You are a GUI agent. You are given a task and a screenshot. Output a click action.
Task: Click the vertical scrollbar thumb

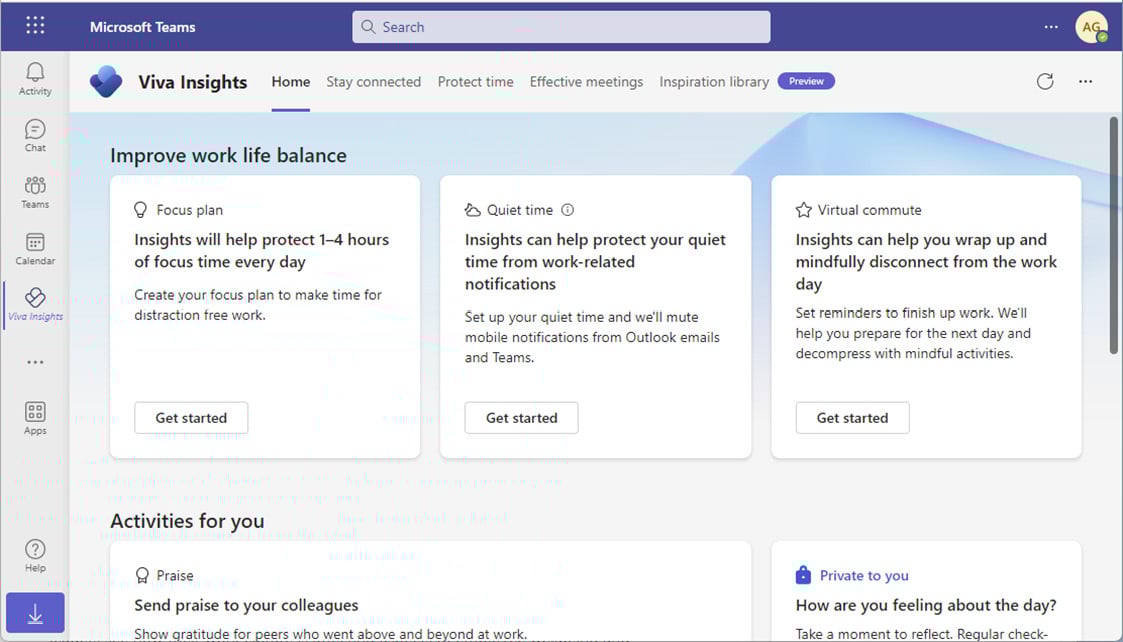point(1114,235)
